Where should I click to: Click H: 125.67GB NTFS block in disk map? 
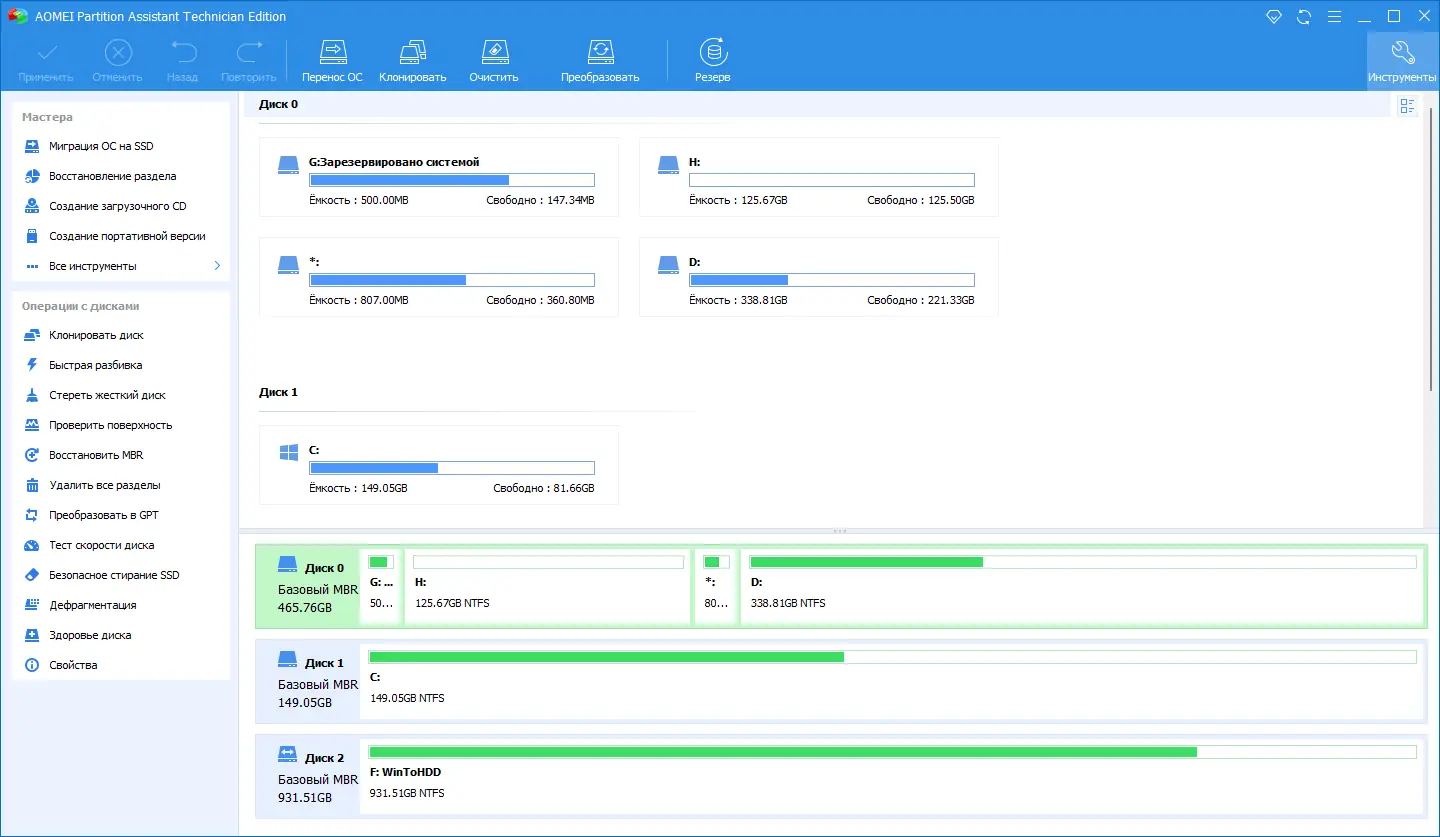tap(548, 586)
